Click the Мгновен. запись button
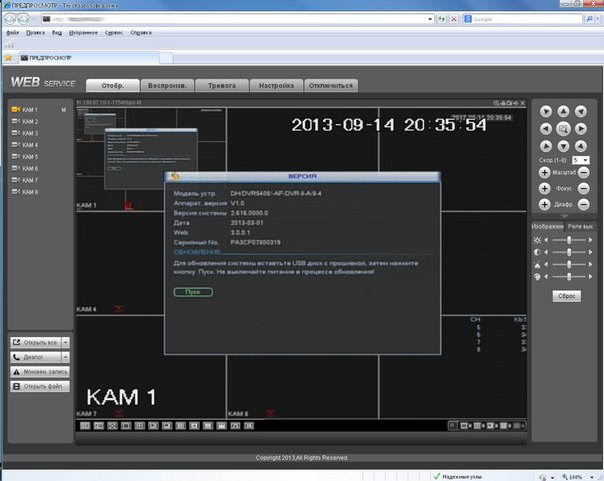The image size is (604, 481). (40, 371)
